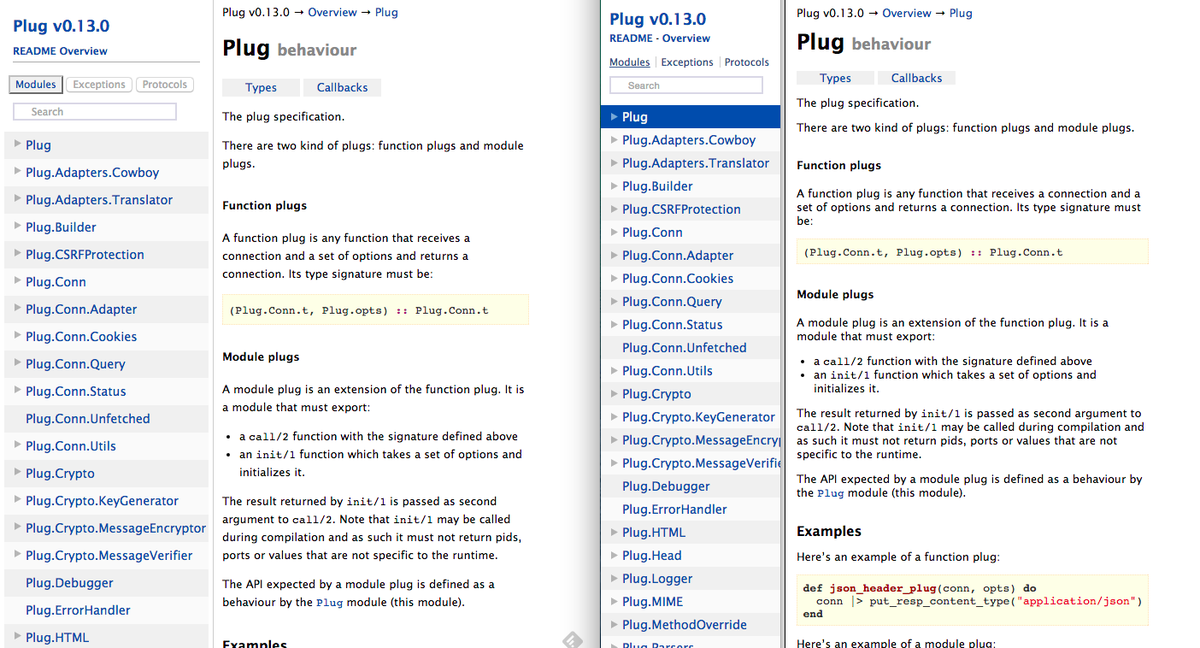Image resolution: width=1200 pixels, height=648 pixels.
Task: Open README link in left page sidebar
Action: tap(33, 51)
